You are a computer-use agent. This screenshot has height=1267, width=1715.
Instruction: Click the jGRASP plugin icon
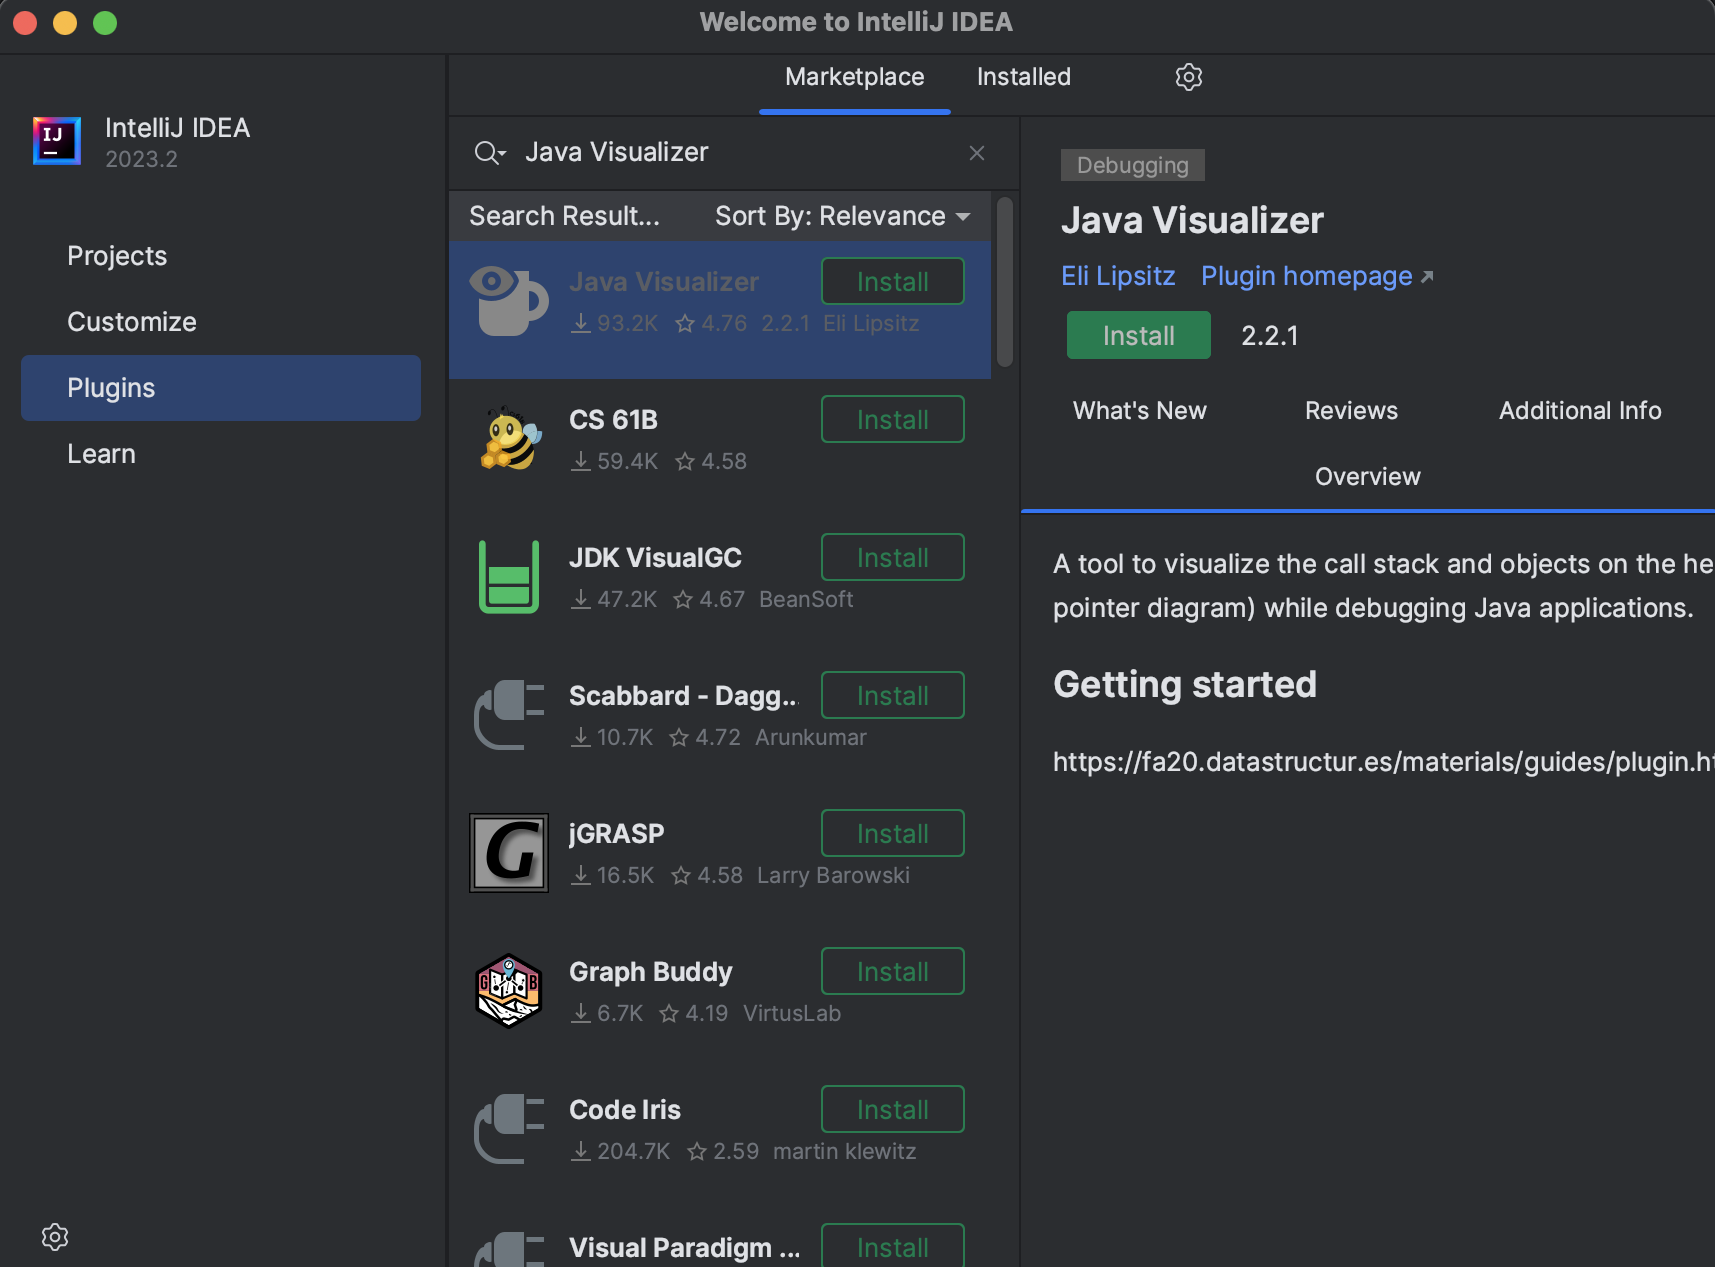click(x=509, y=853)
